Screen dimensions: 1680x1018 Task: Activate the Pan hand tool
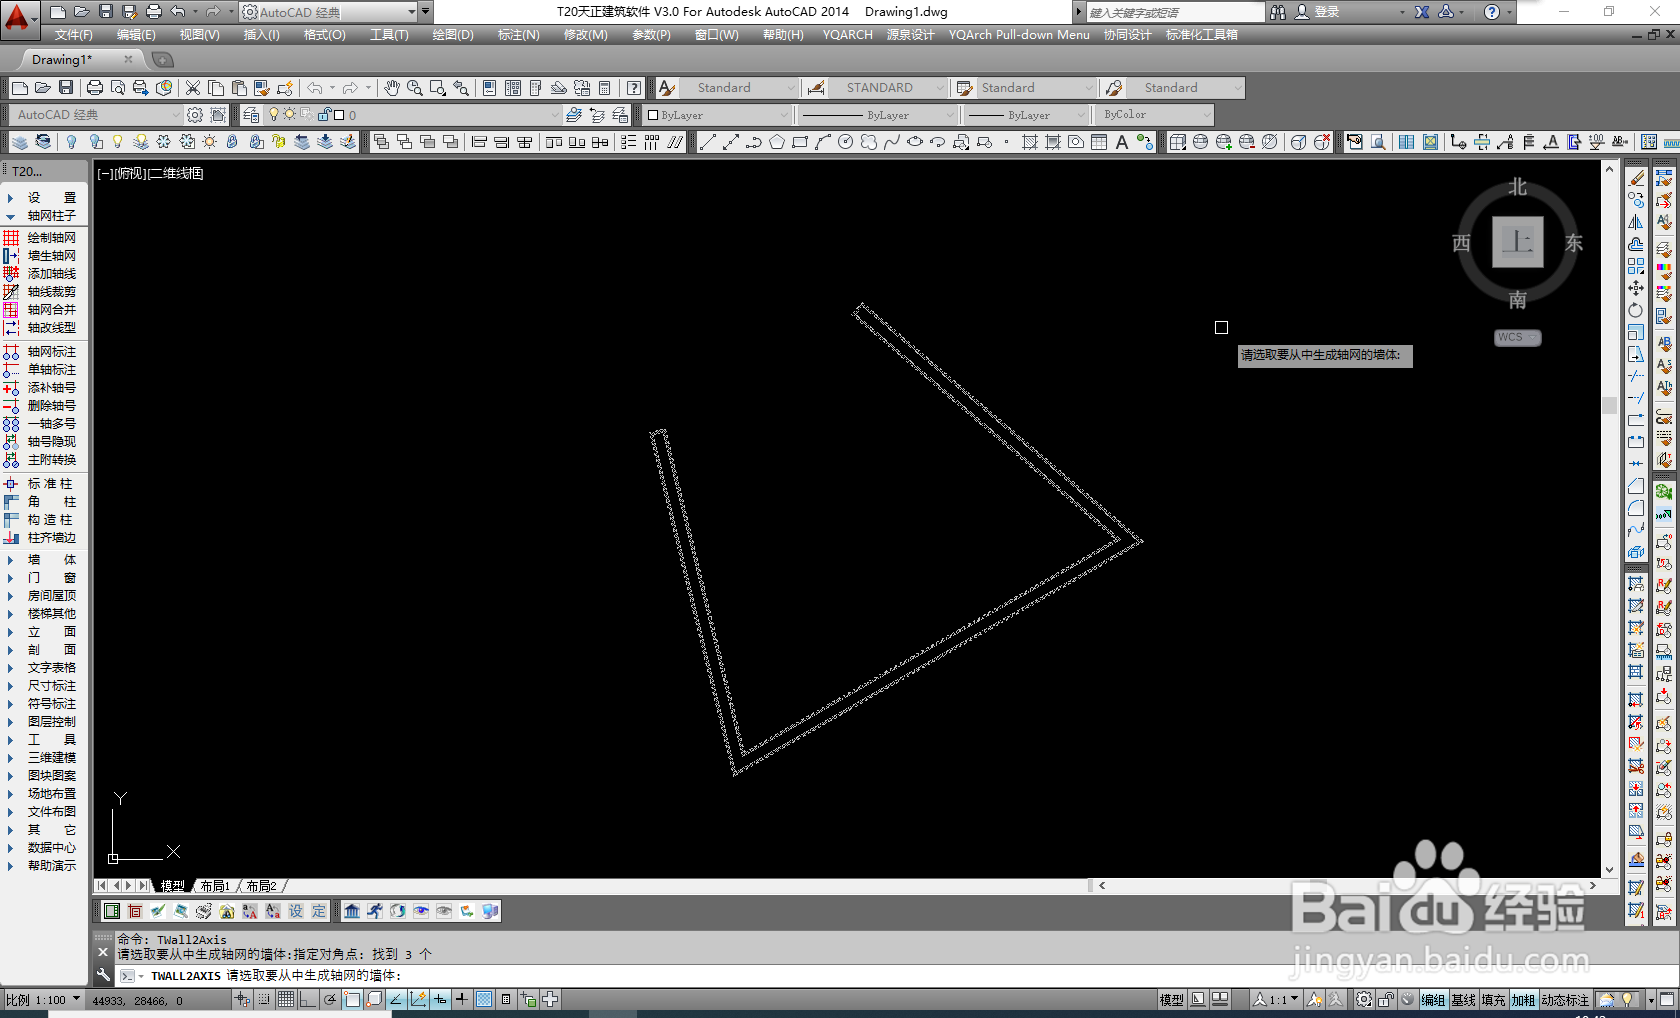pyautogui.click(x=392, y=88)
